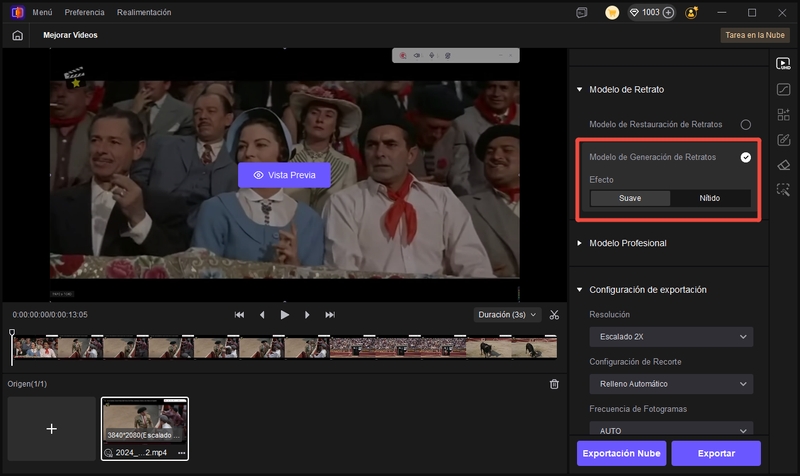Image resolution: width=800 pixels, height=476 pixels.
Task: Click the scissors cut icon
Action: (x=554, y=314)
